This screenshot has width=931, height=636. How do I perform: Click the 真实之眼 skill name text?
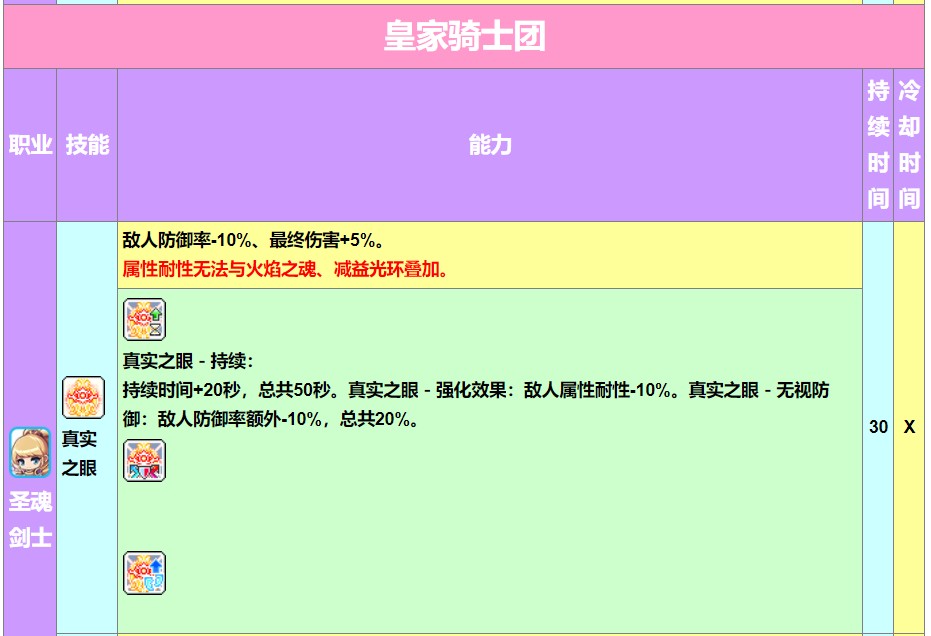coord(79,453)
